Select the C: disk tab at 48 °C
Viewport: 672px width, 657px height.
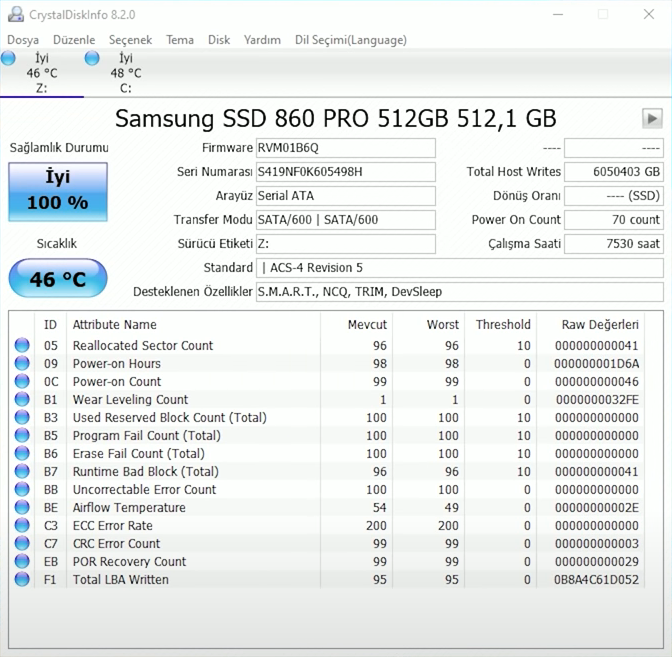[125, 73]
